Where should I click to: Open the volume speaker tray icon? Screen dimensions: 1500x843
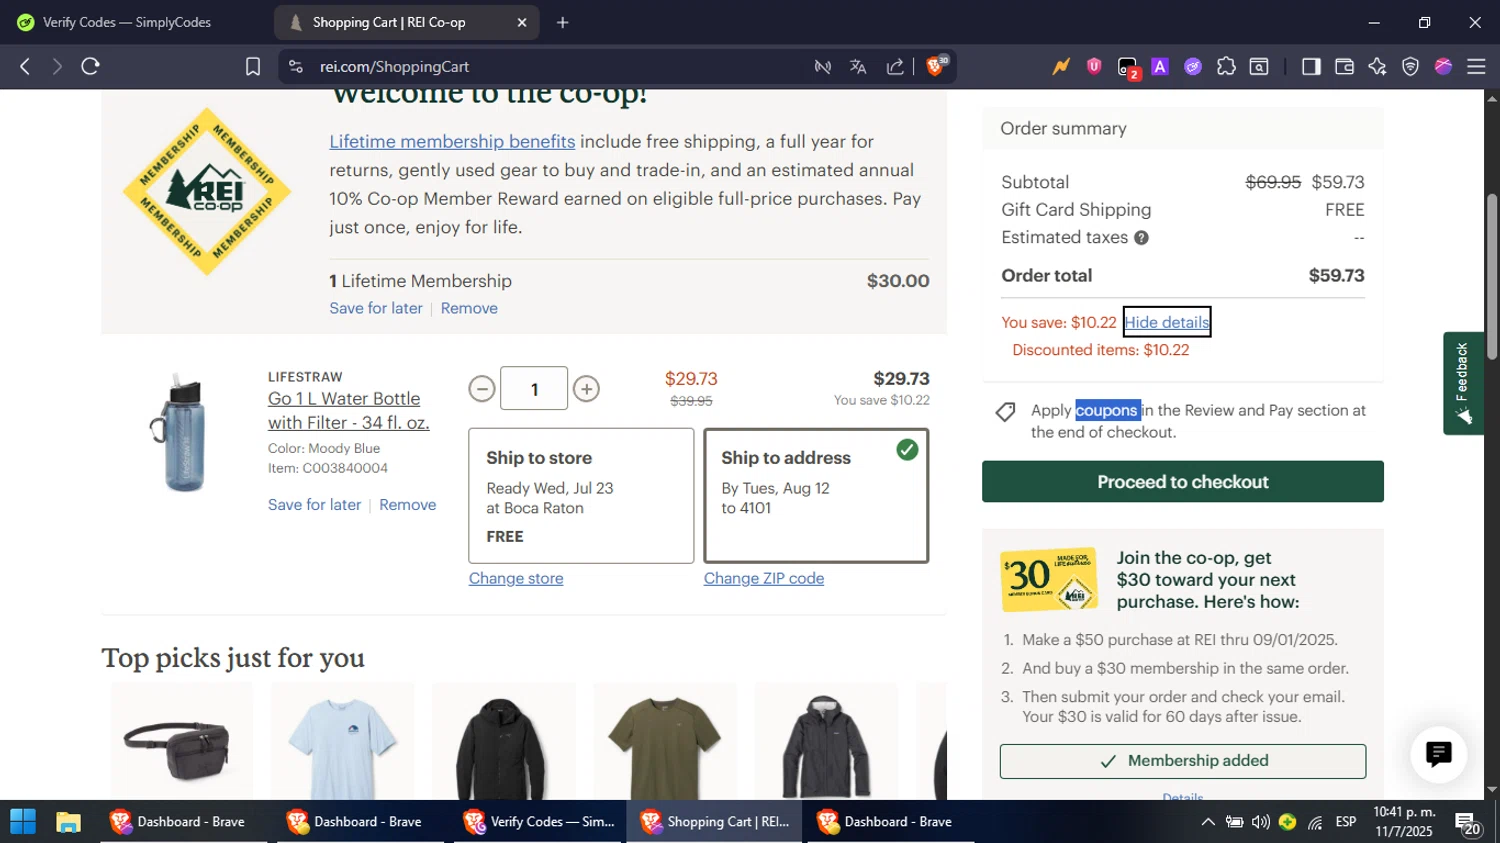coord(1260,822)
